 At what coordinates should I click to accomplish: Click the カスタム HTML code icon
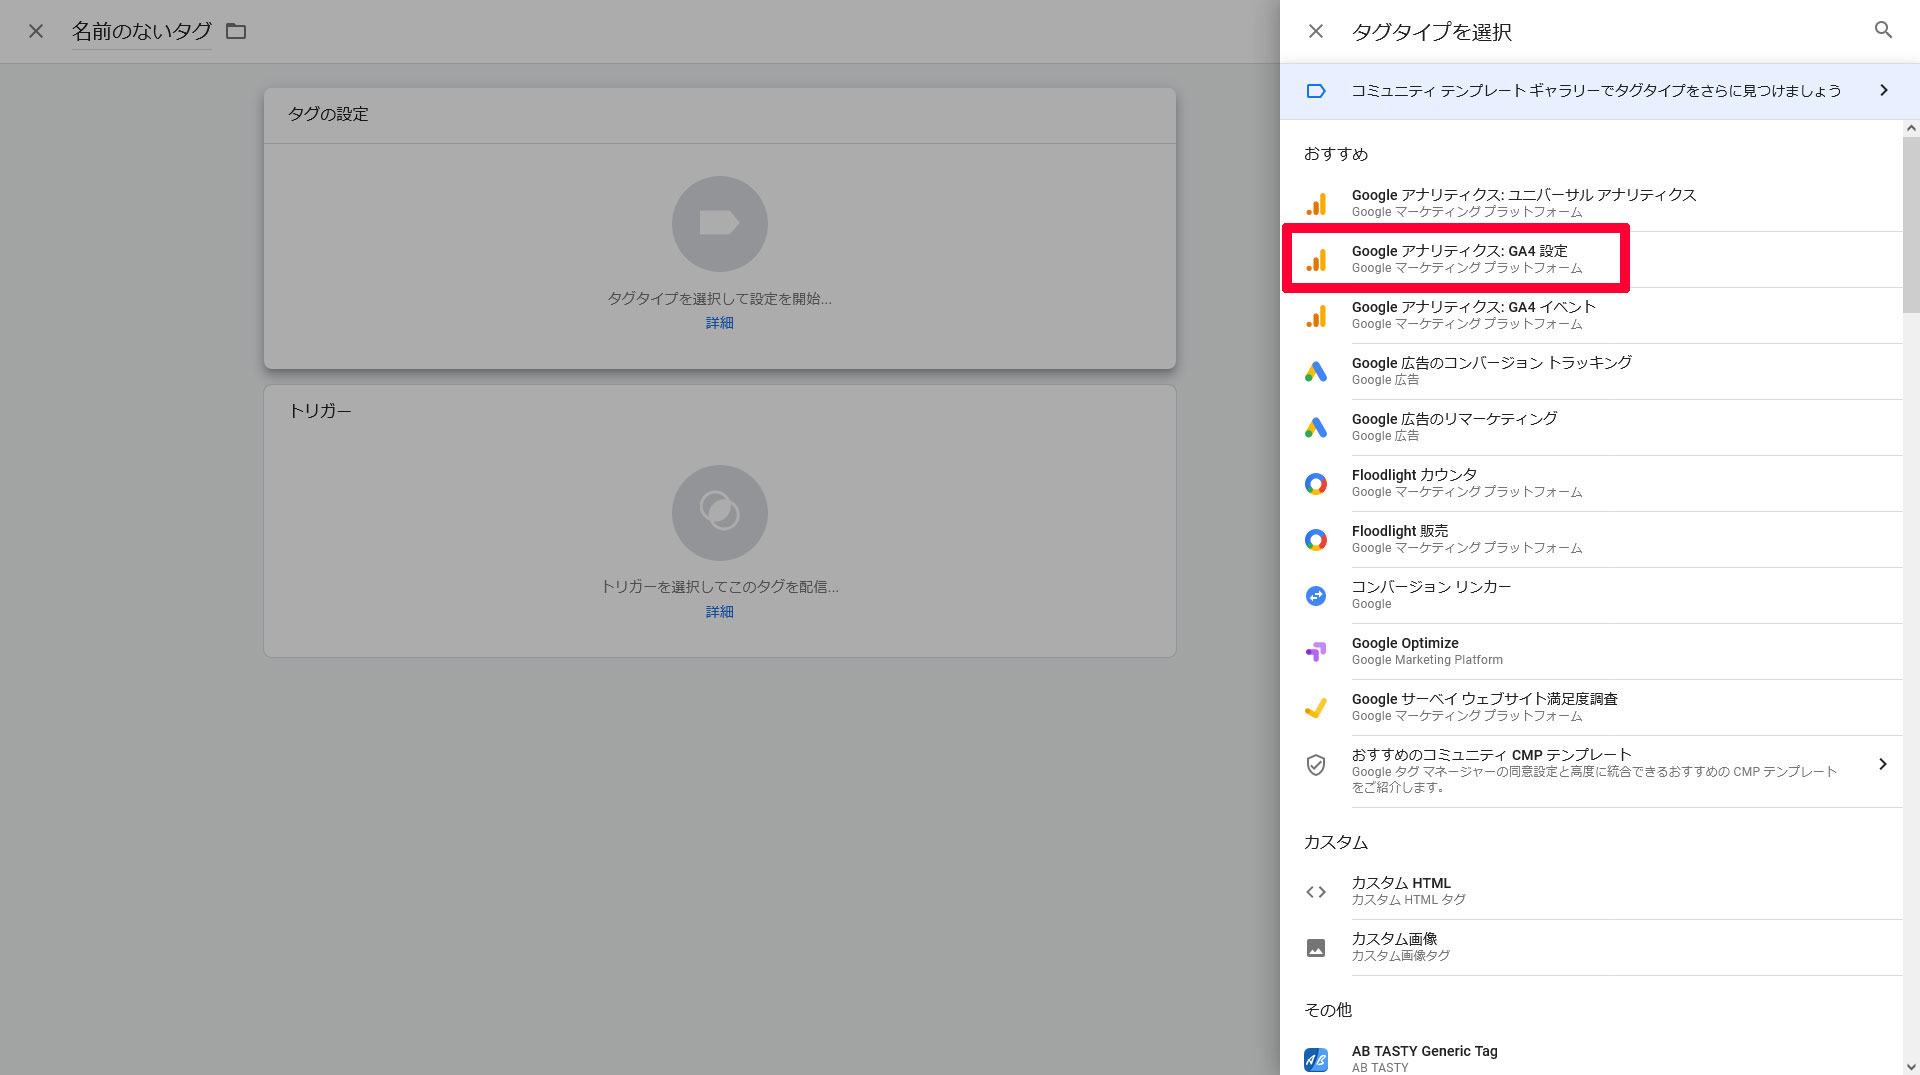[x=1316, y=892]
